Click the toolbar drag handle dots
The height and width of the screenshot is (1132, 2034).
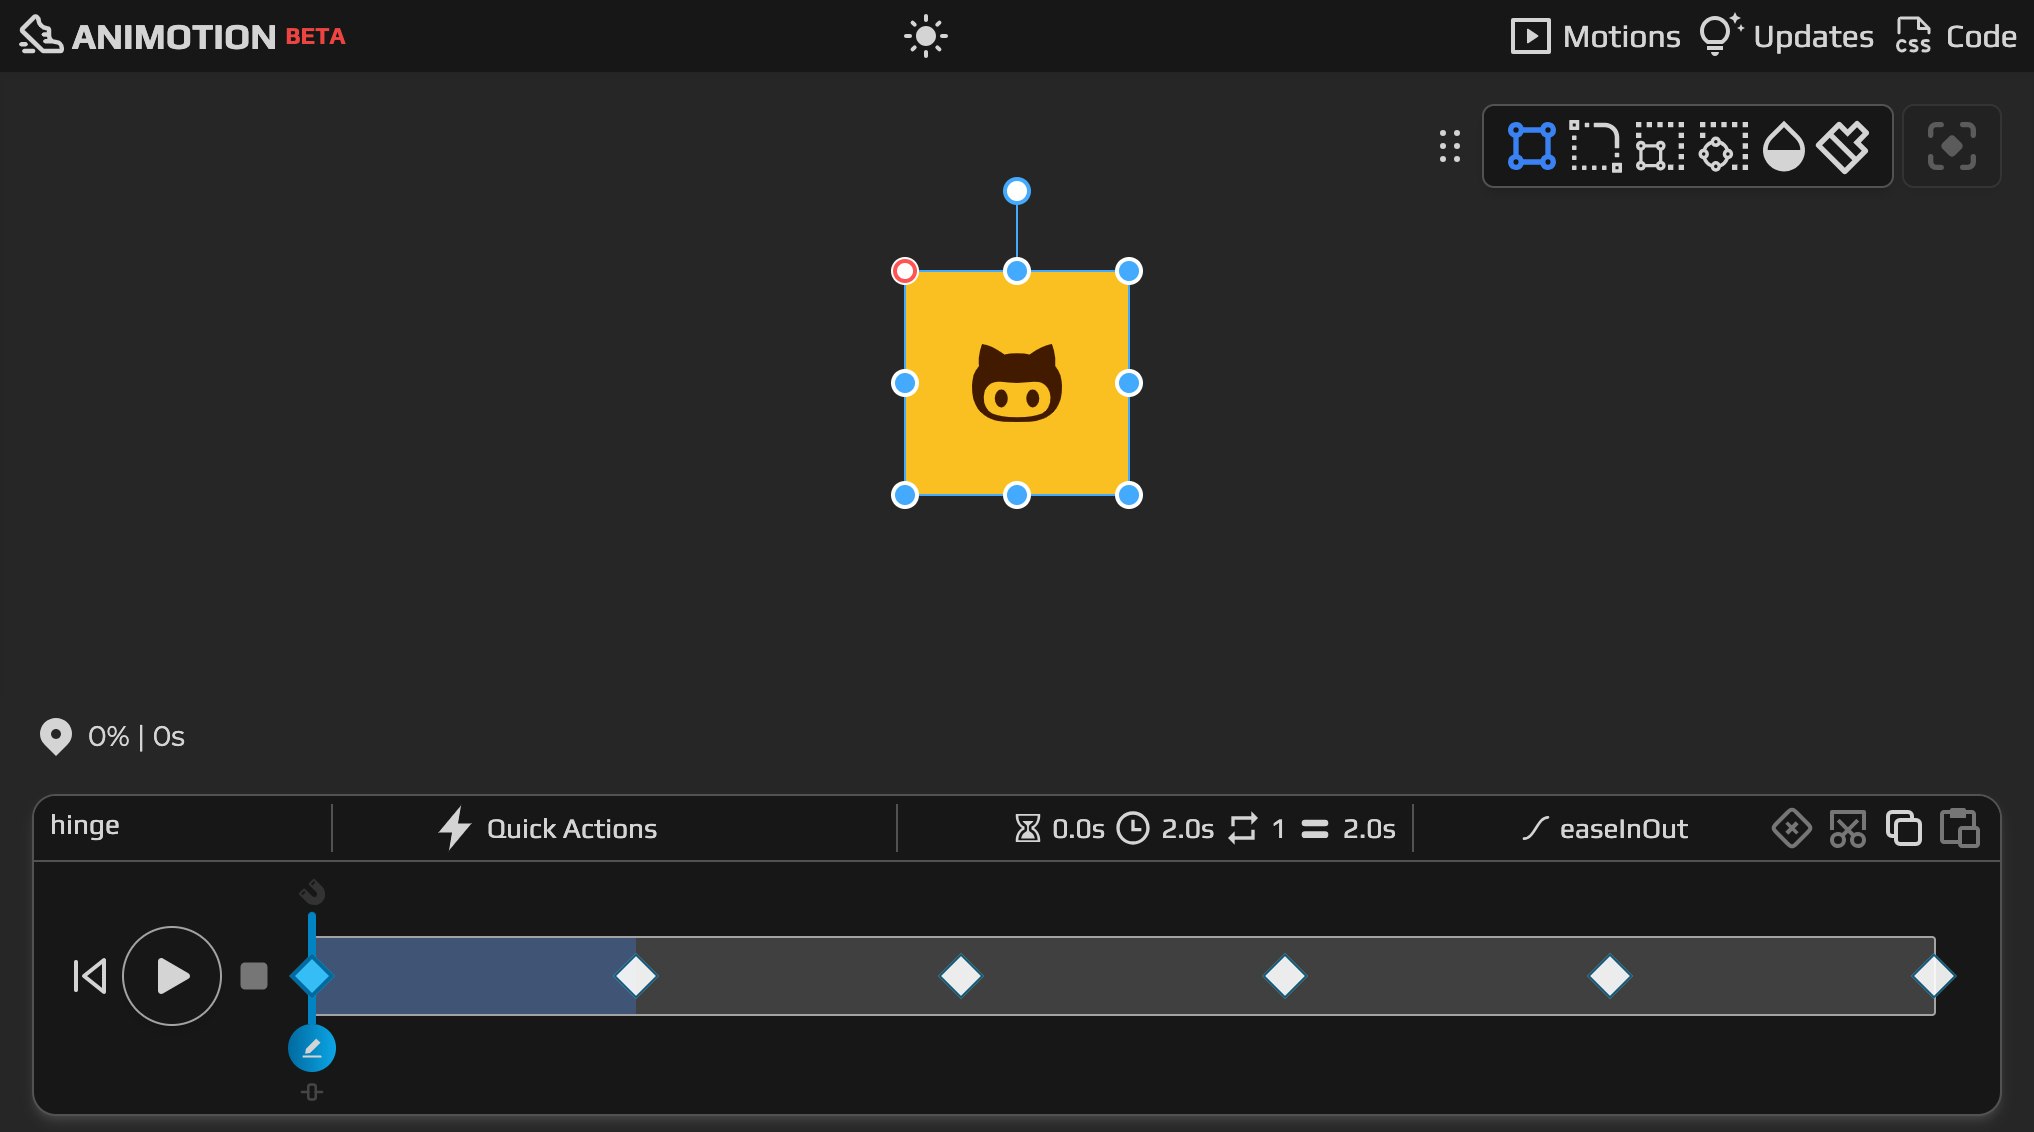point(1450,146)
